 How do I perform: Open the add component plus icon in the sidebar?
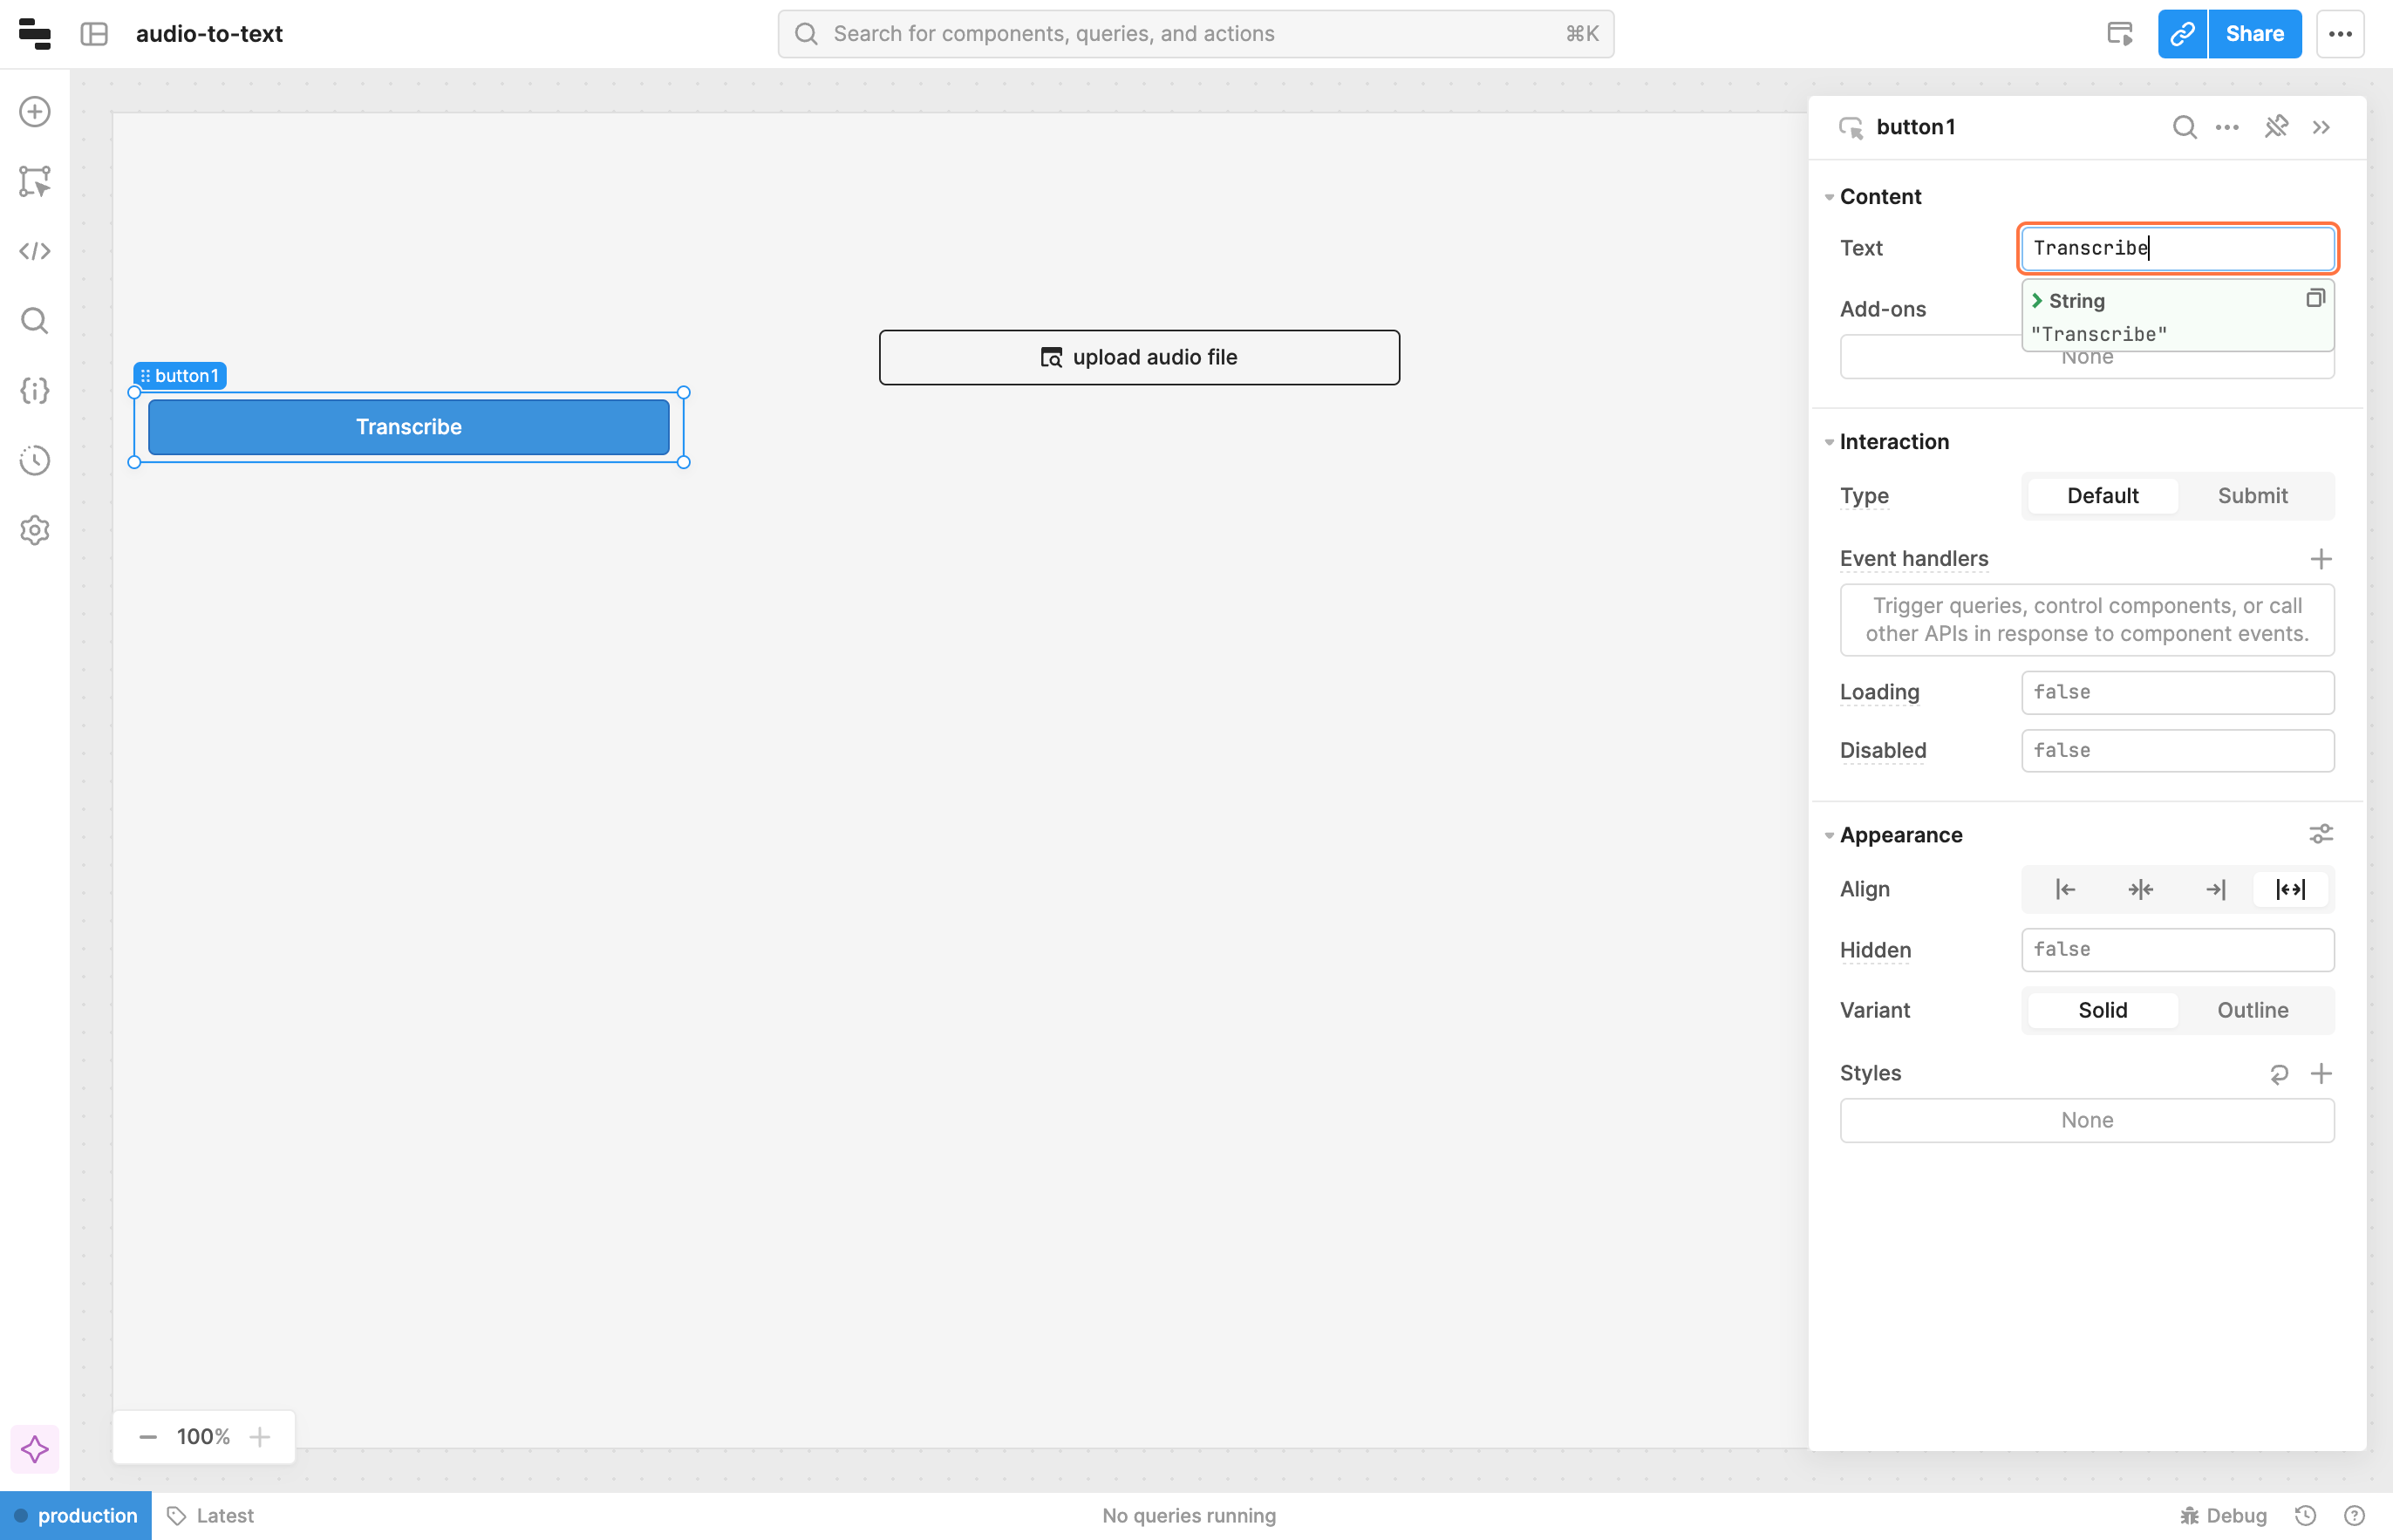(35, 111)
